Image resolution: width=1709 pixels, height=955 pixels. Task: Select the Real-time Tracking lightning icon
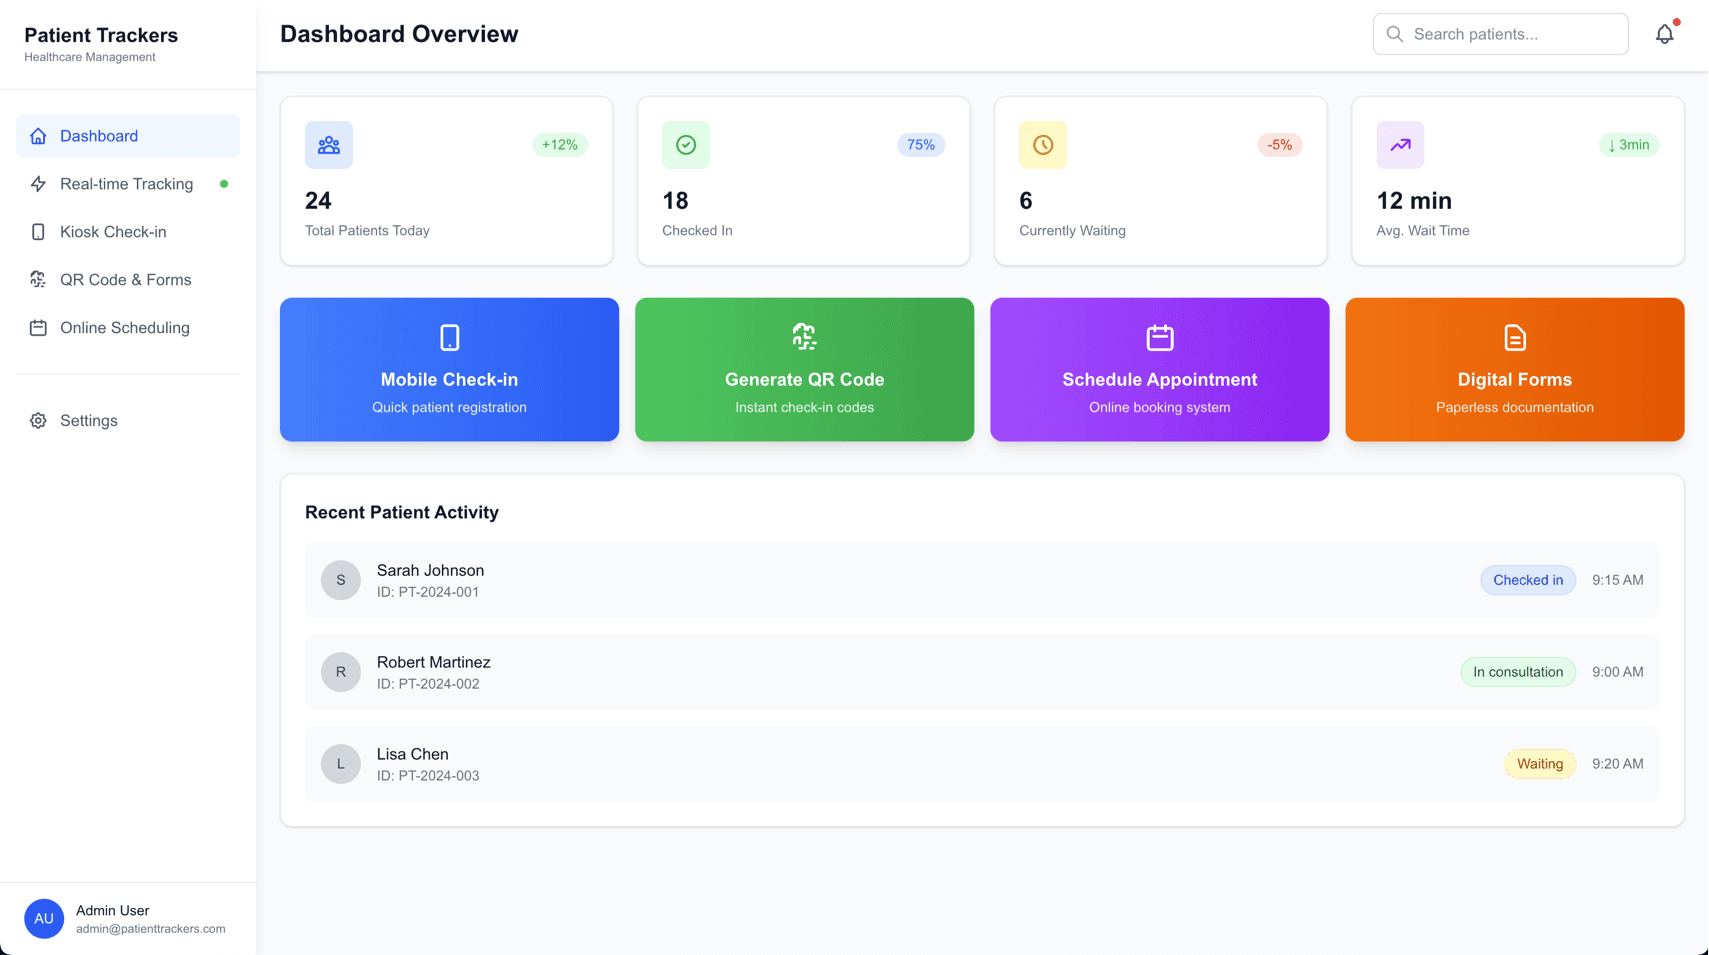pos(38,184)
